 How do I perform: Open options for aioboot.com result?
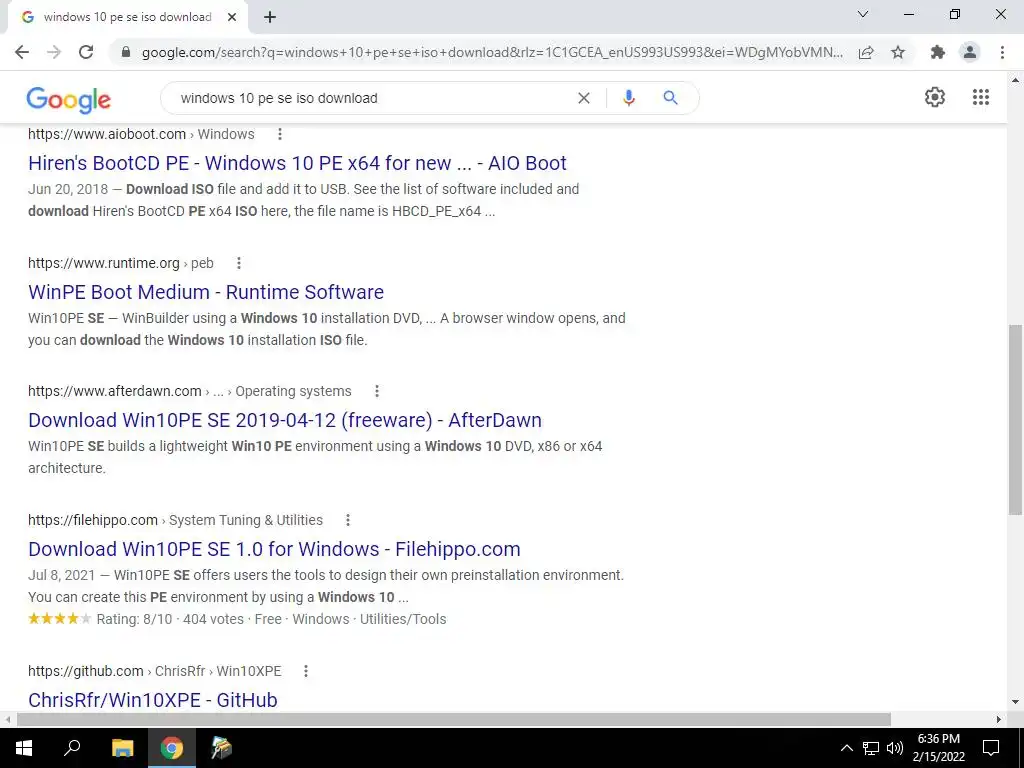click(280, 134)
